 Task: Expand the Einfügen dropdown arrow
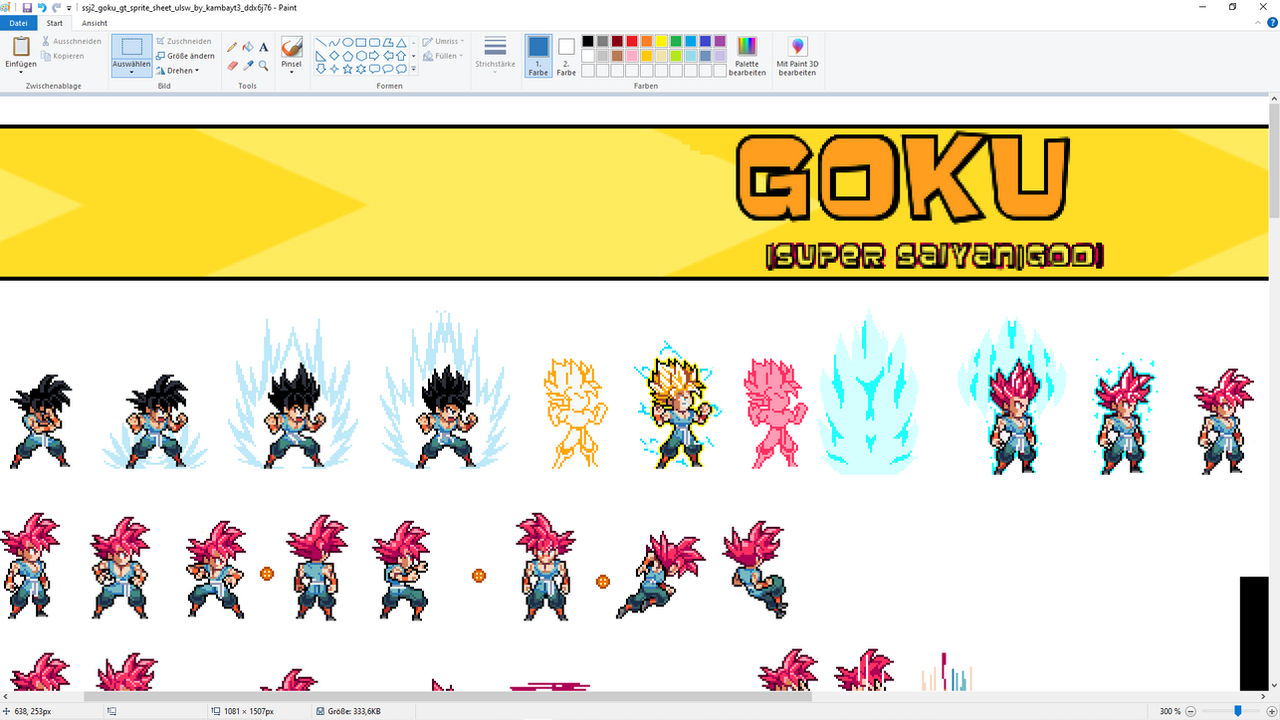tap(21, 72)
